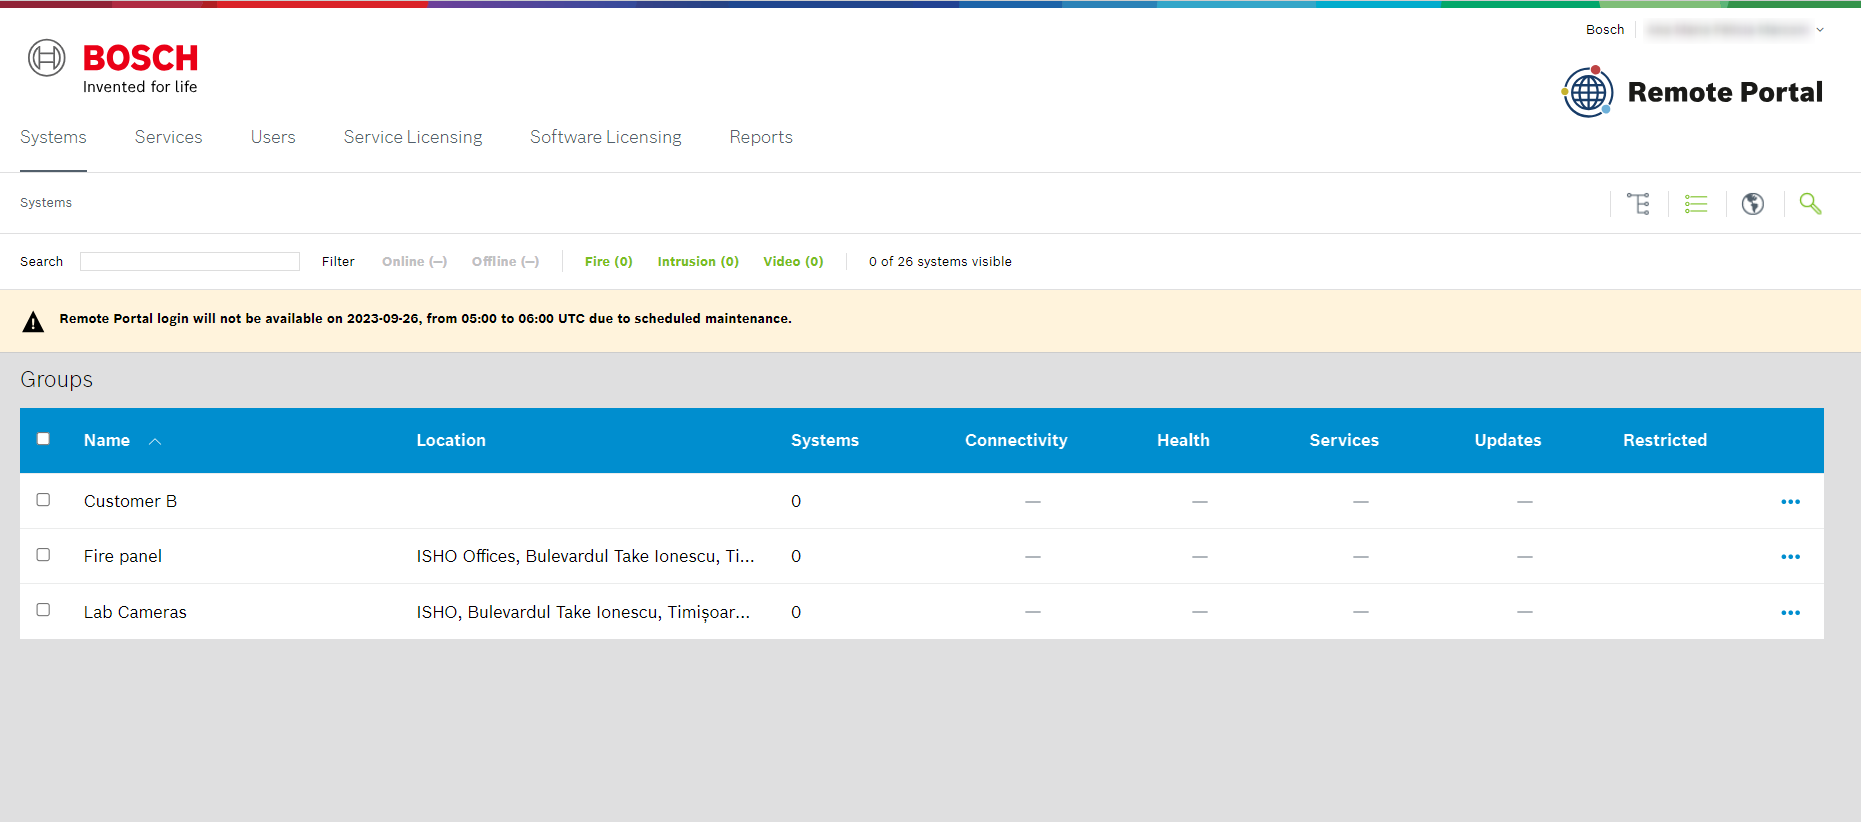Open the Lab Cameras group
Viewport: 1861px width, 822px height.
tap(135, 612)
